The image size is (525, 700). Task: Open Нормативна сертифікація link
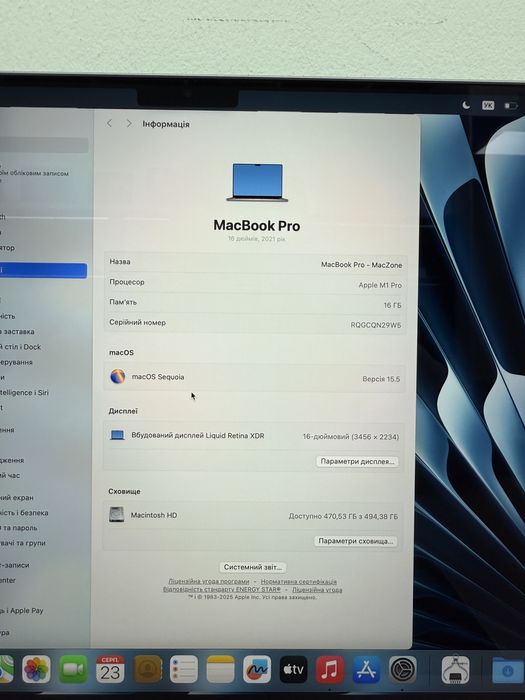pos(299,582)
